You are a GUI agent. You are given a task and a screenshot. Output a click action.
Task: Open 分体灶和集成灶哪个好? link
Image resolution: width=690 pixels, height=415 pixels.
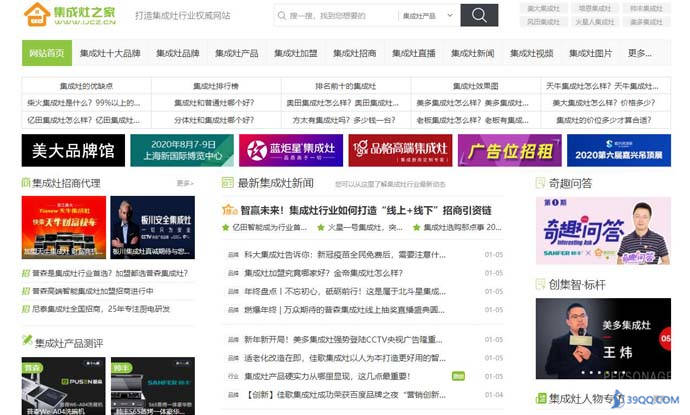(214, 120)
